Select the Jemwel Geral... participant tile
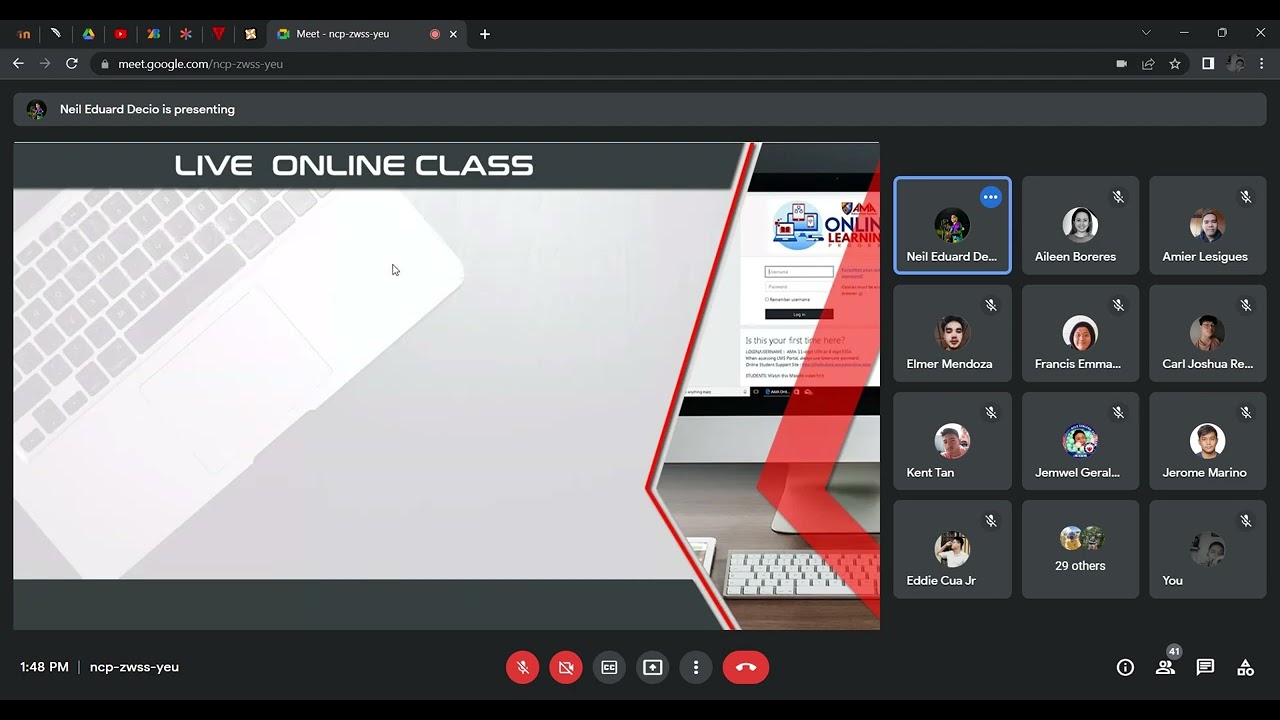 (x=1080, y=441)
